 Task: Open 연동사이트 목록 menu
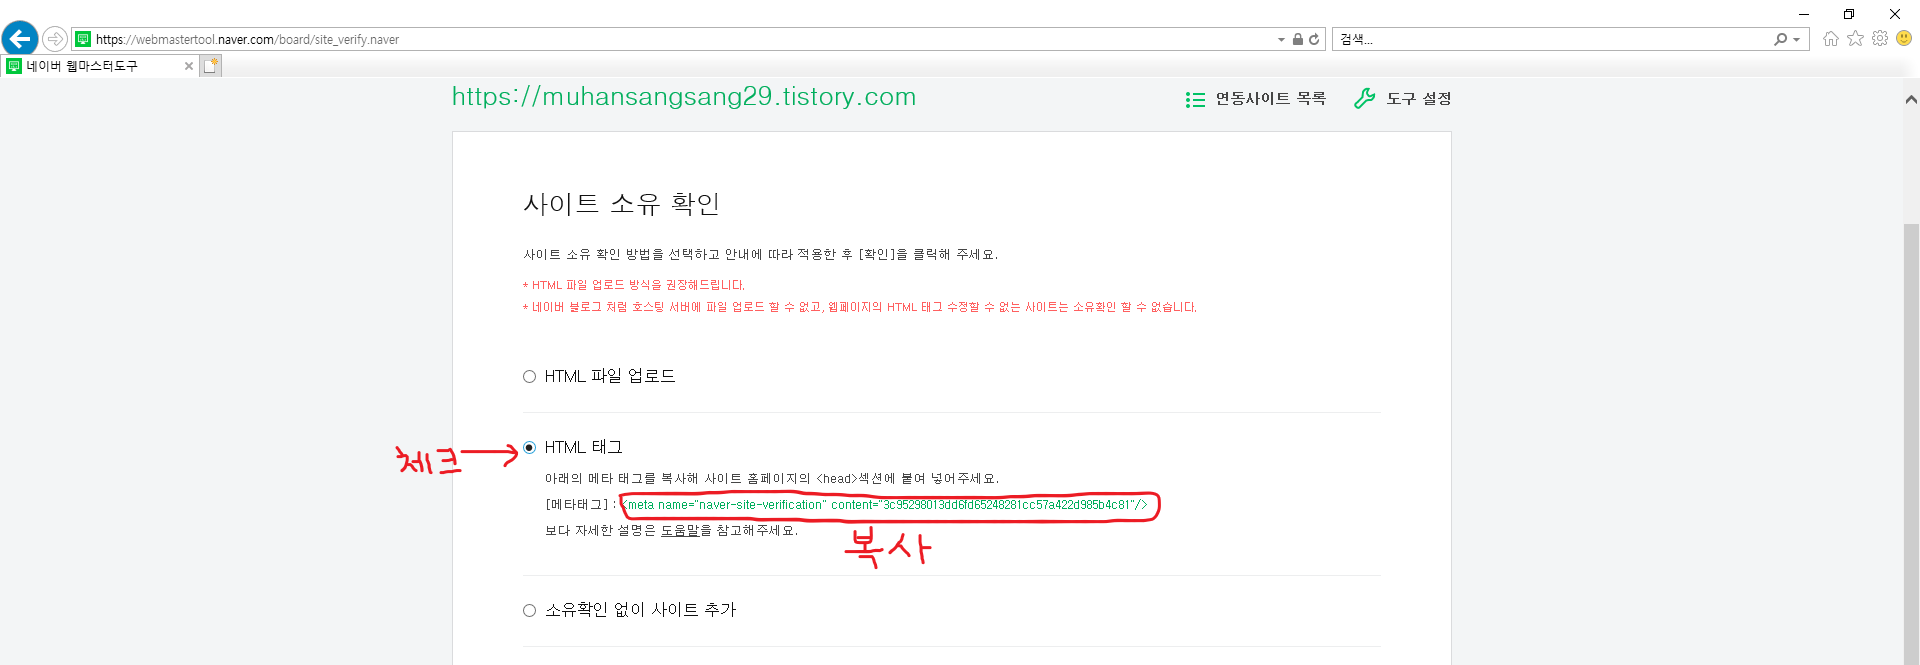point(1270,98)
